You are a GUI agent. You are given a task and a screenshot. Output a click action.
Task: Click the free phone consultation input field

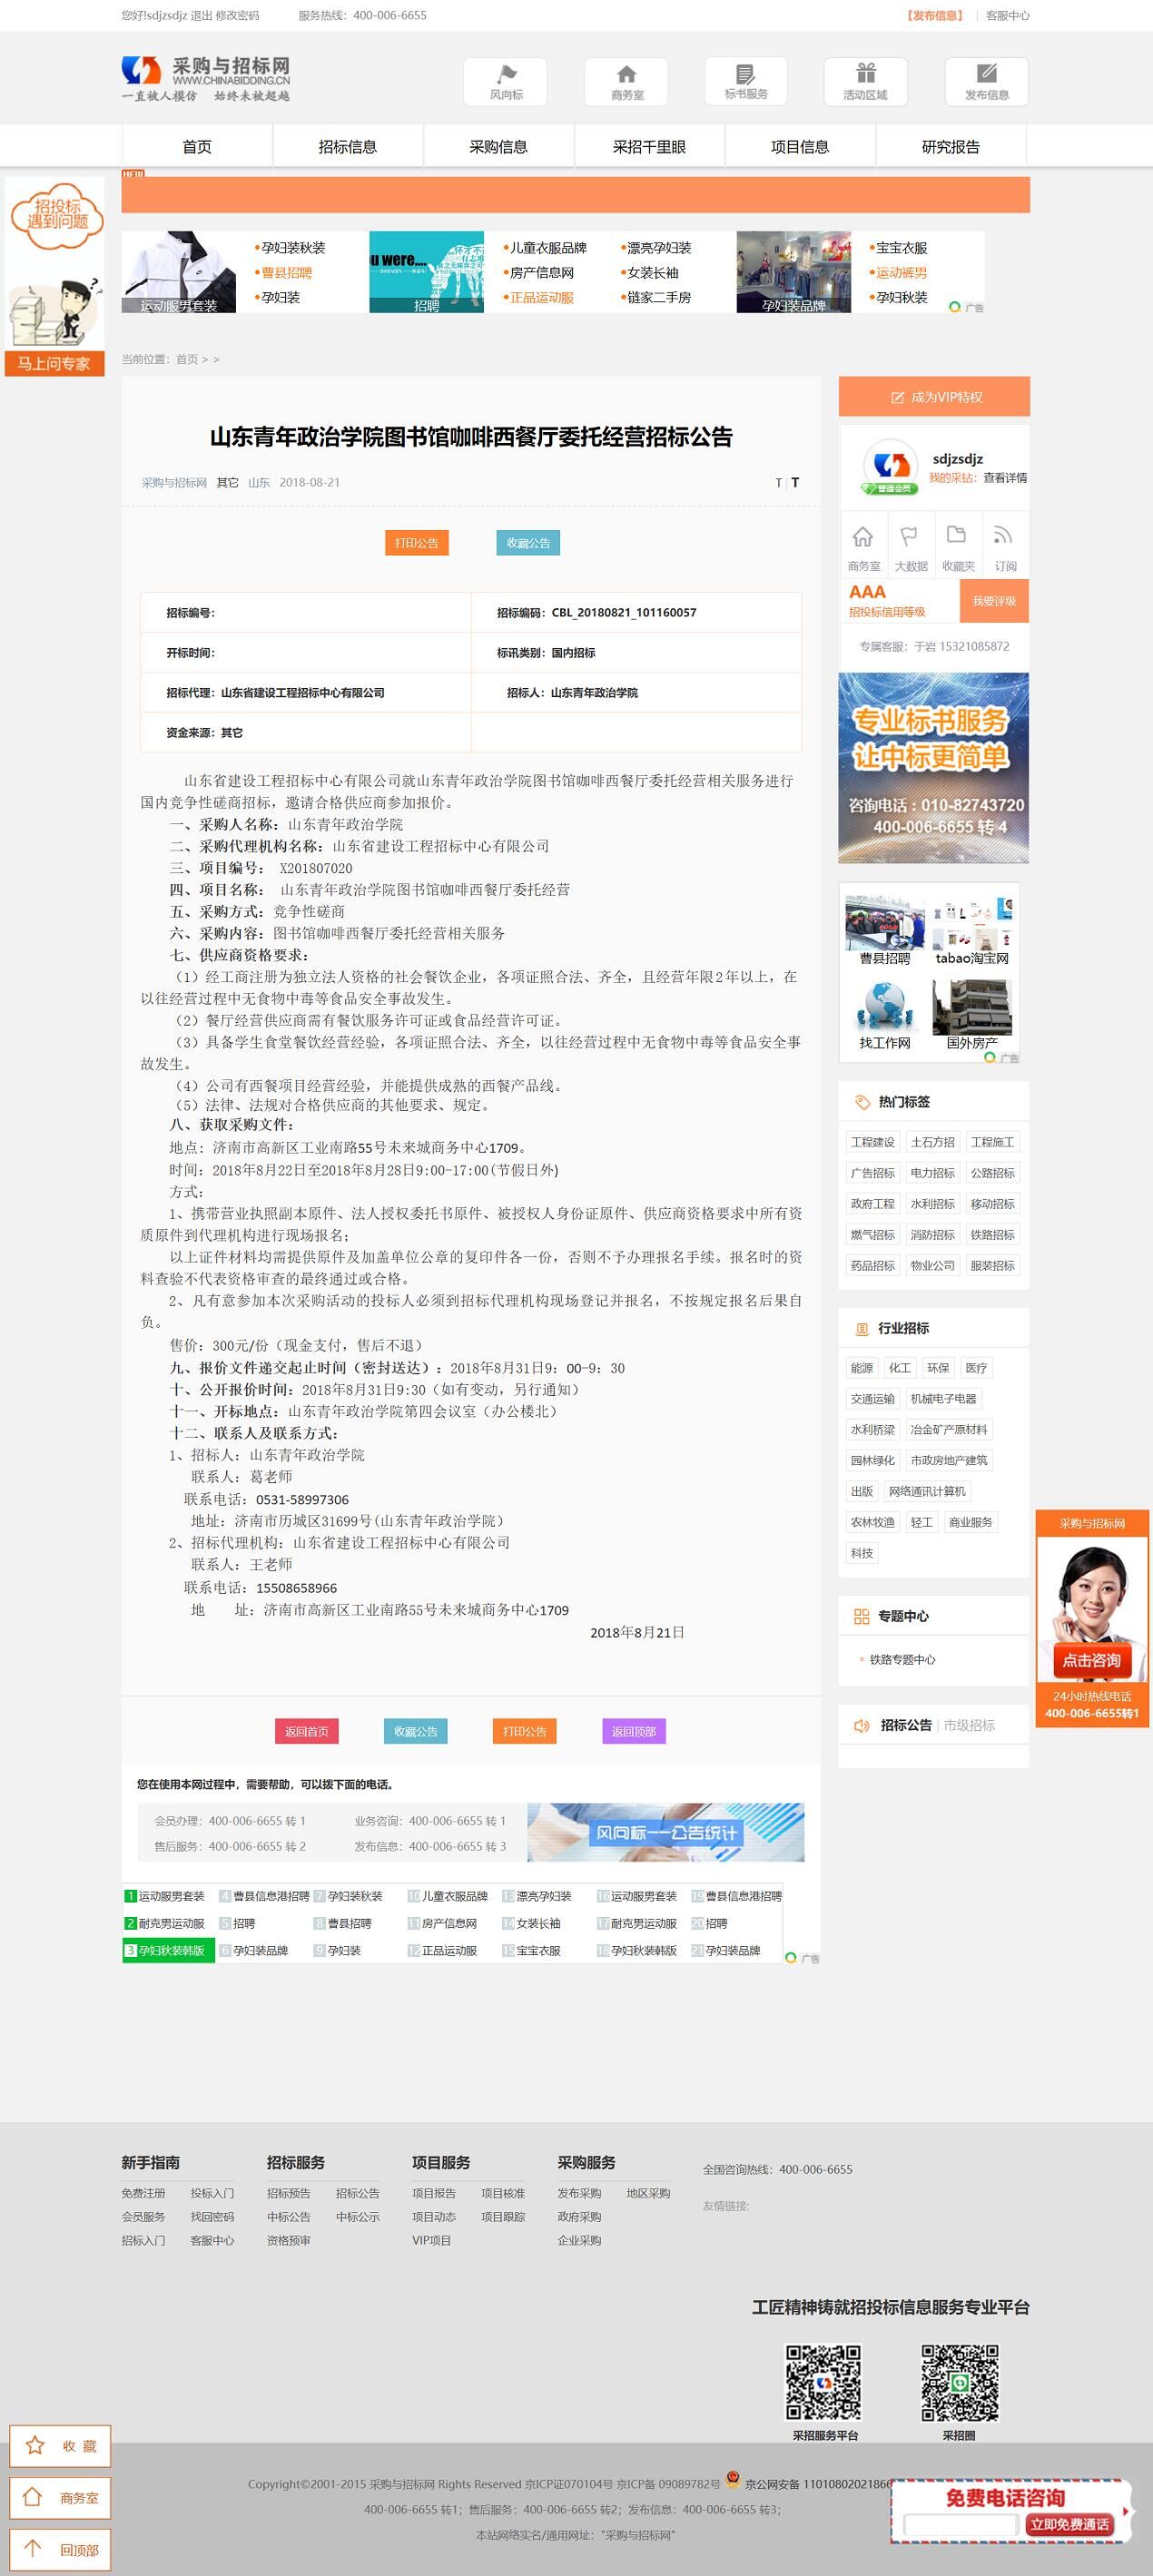tap(960, 2525)
